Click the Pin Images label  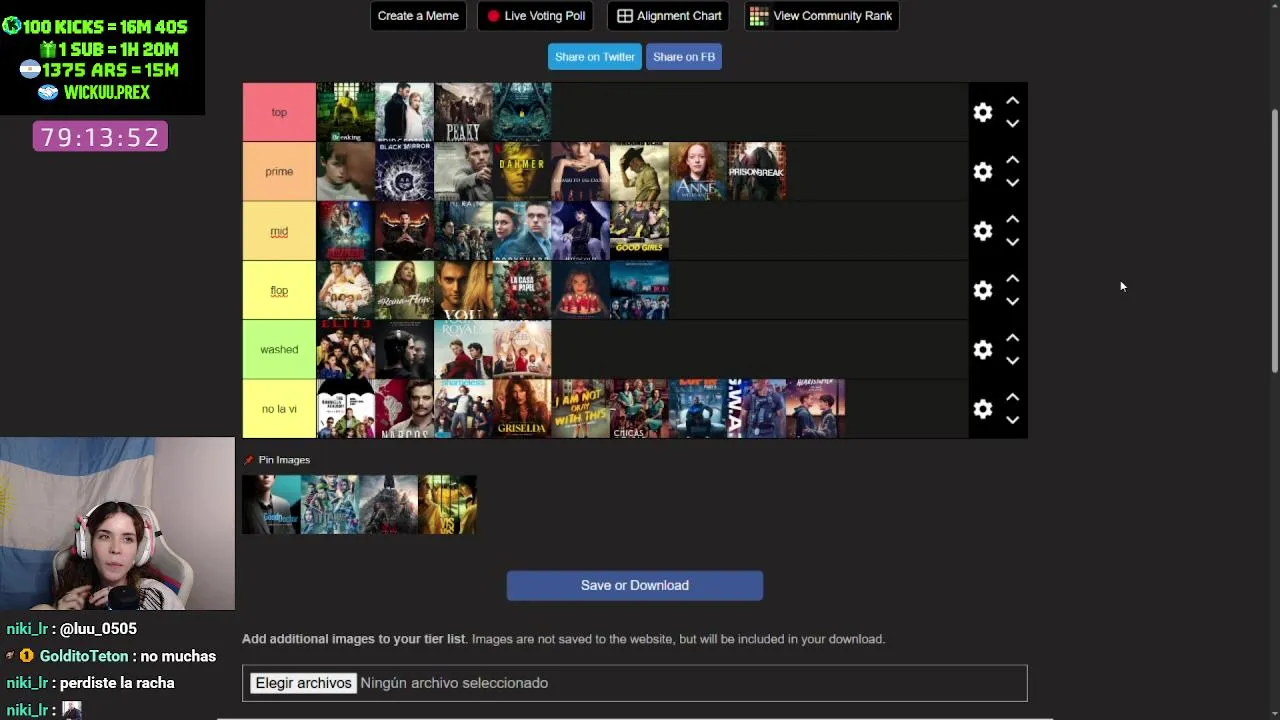click(284, 460)
